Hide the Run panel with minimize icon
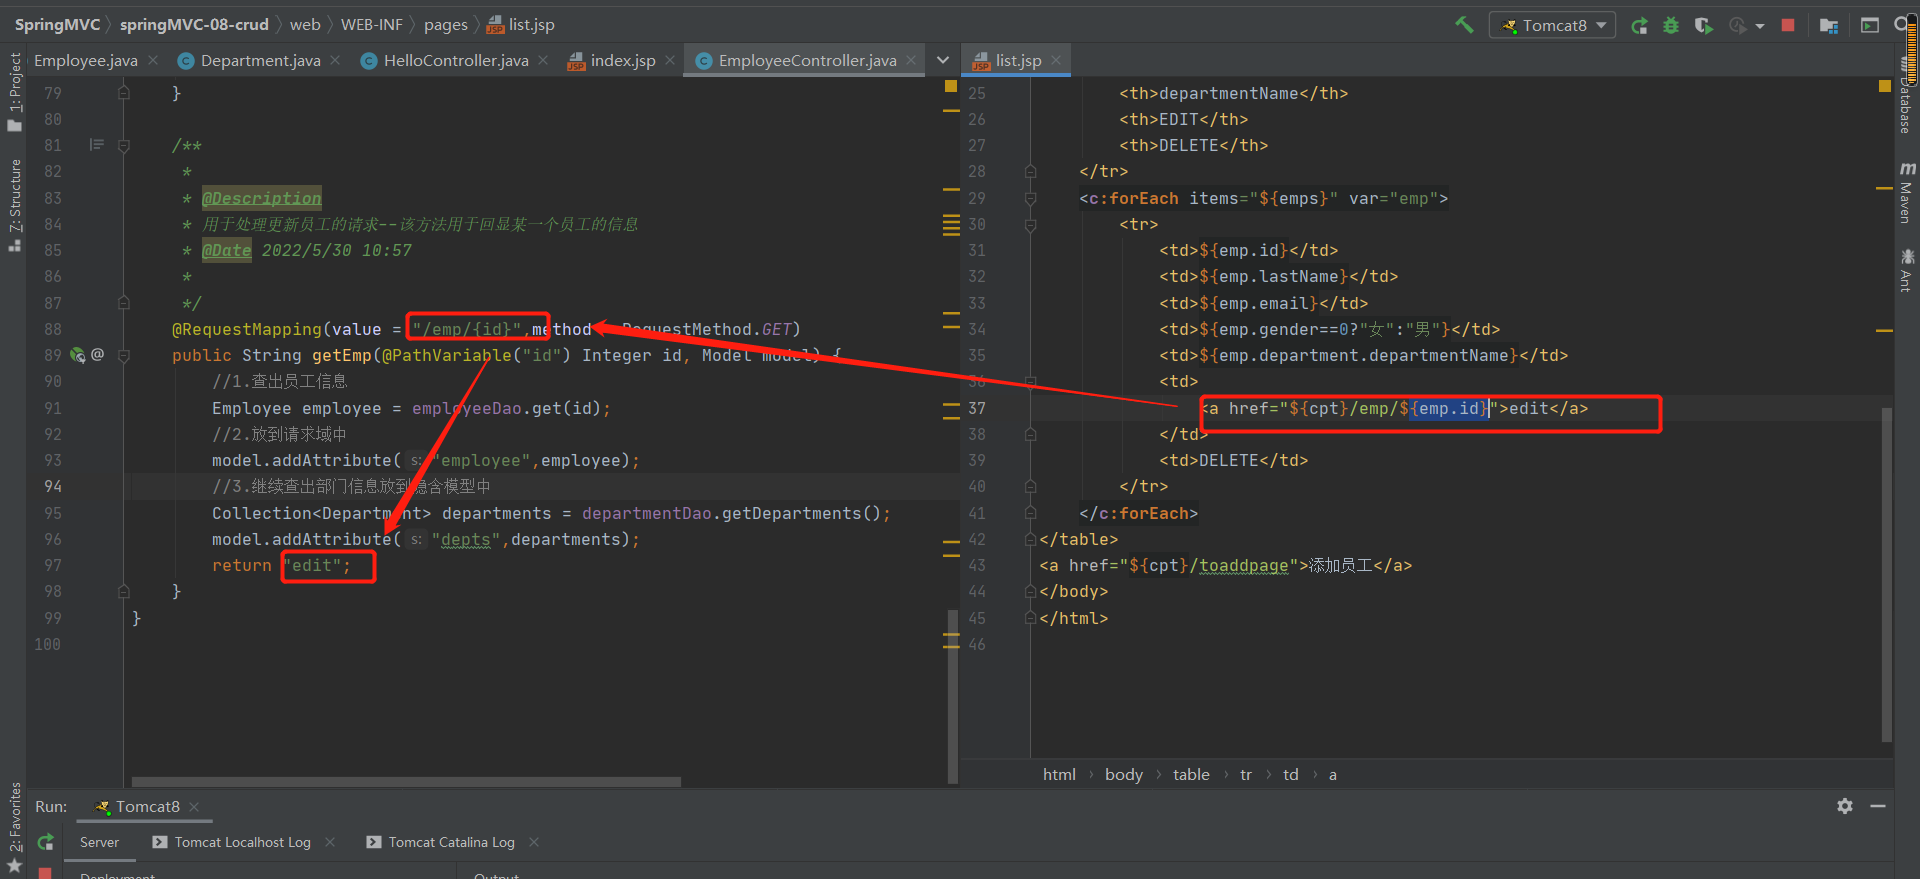The height and width of the screenshot is (879, 1920). point(1878,806)
